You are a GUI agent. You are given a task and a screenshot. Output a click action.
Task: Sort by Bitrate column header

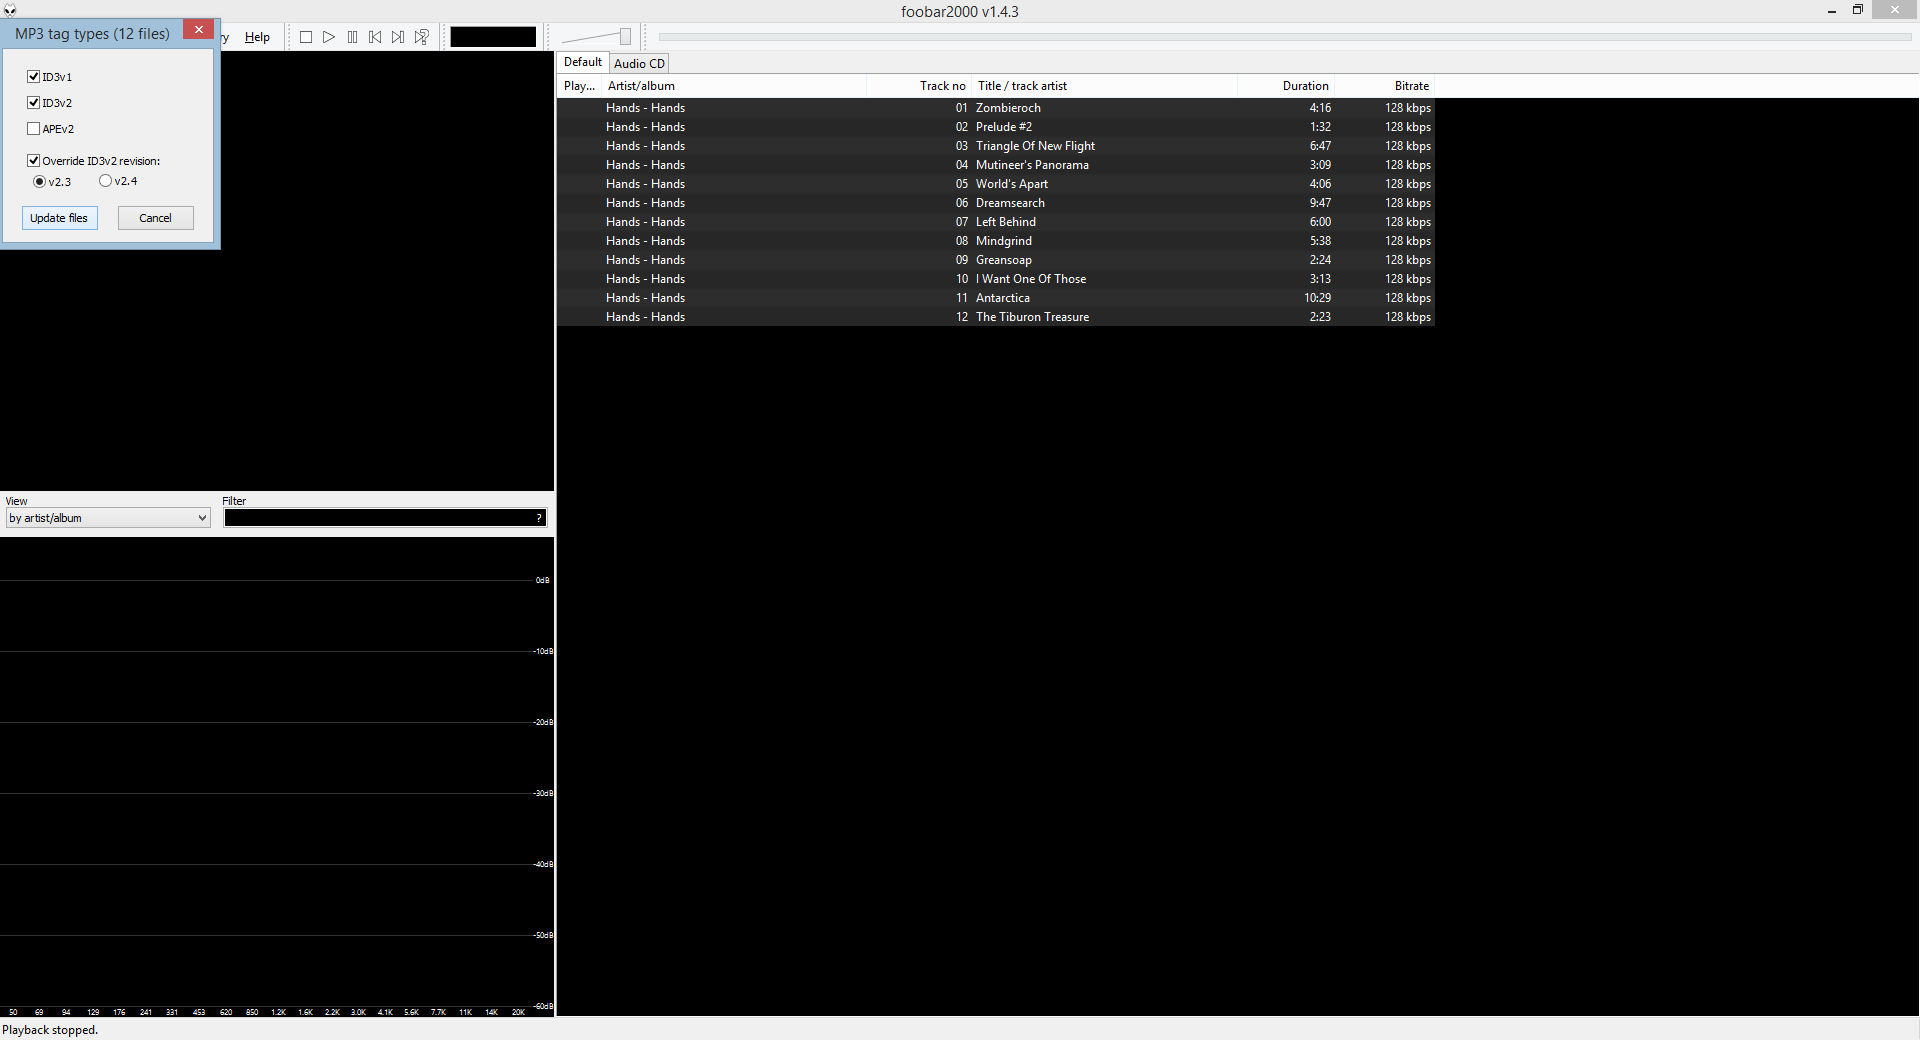click(x=1385, y=86)
